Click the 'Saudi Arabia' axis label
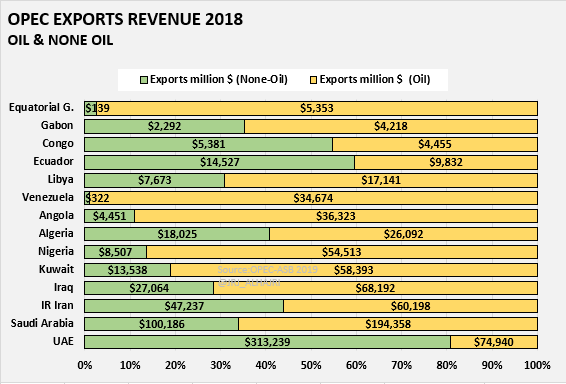This screenshot has width=566, height=384. tap(42, 323)
